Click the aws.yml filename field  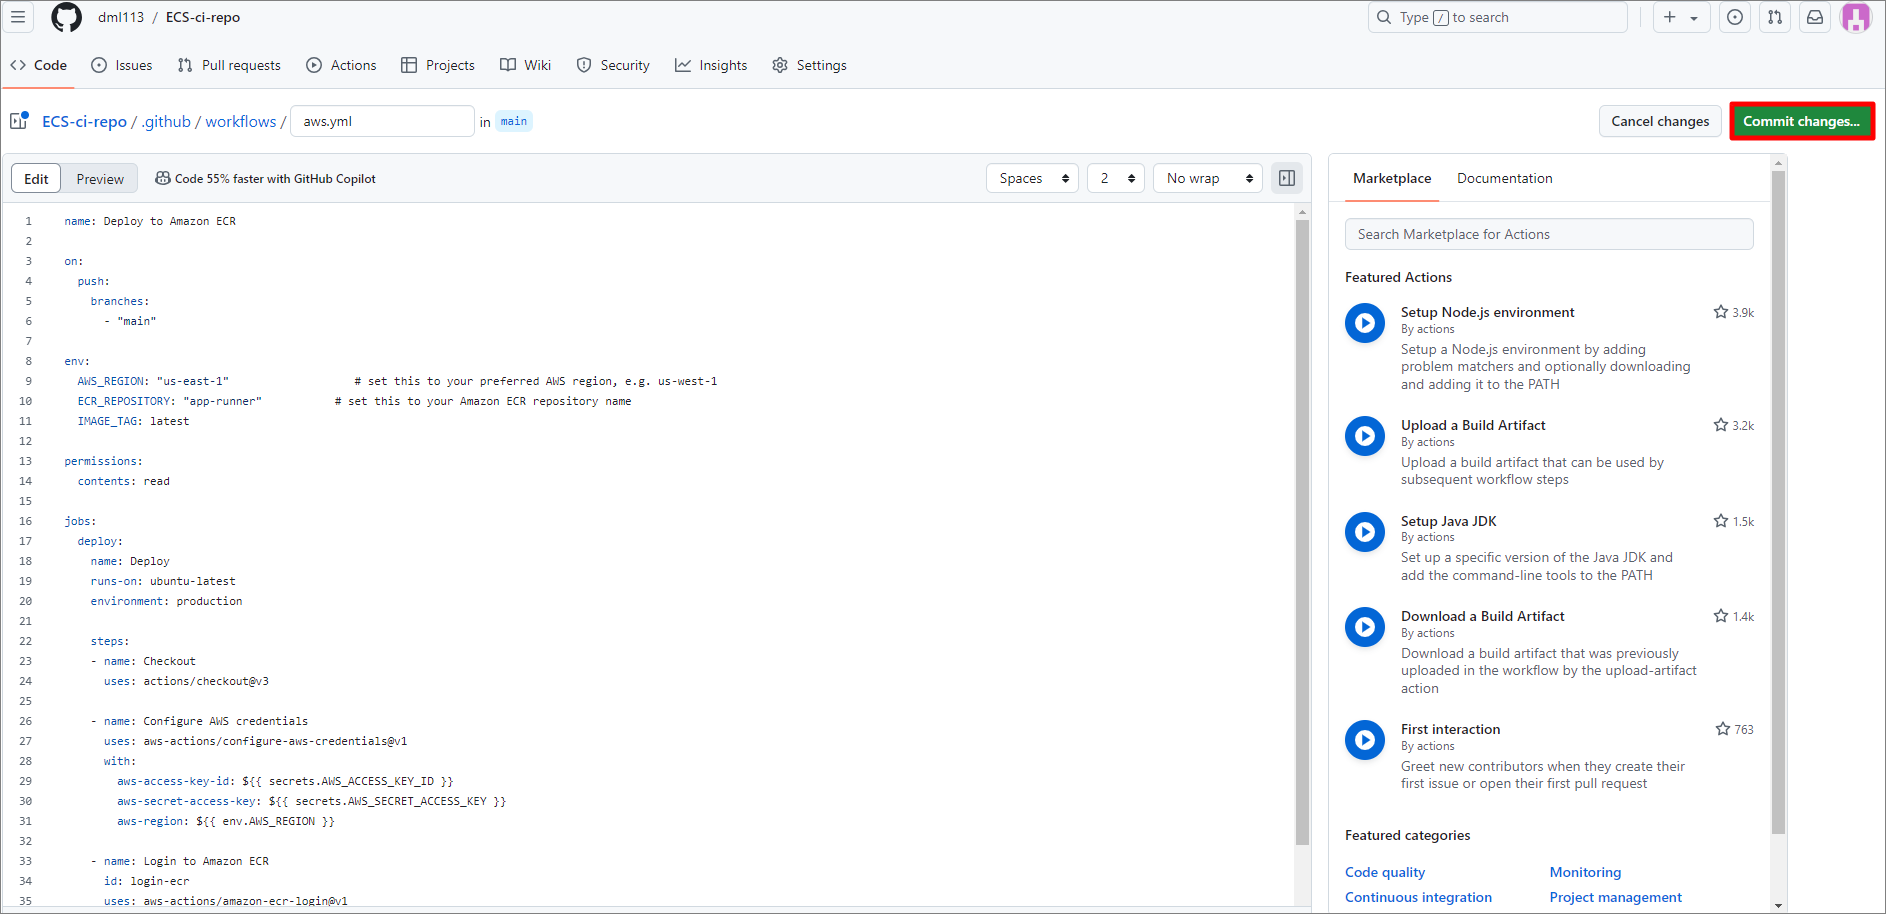tap(382, 121)
